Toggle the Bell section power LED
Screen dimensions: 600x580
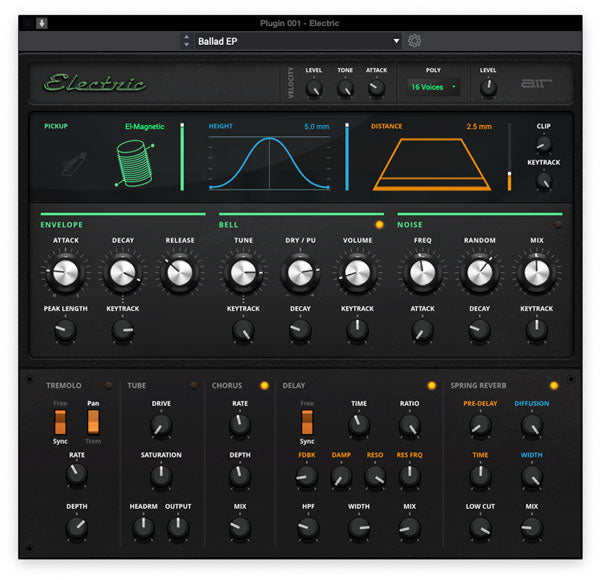pyautogui.click(x=379, y=225)
